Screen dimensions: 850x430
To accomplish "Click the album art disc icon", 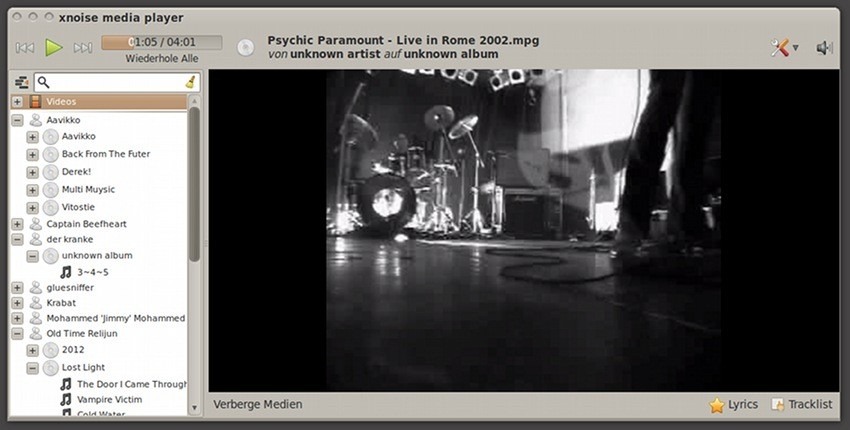I will [246, 48].
